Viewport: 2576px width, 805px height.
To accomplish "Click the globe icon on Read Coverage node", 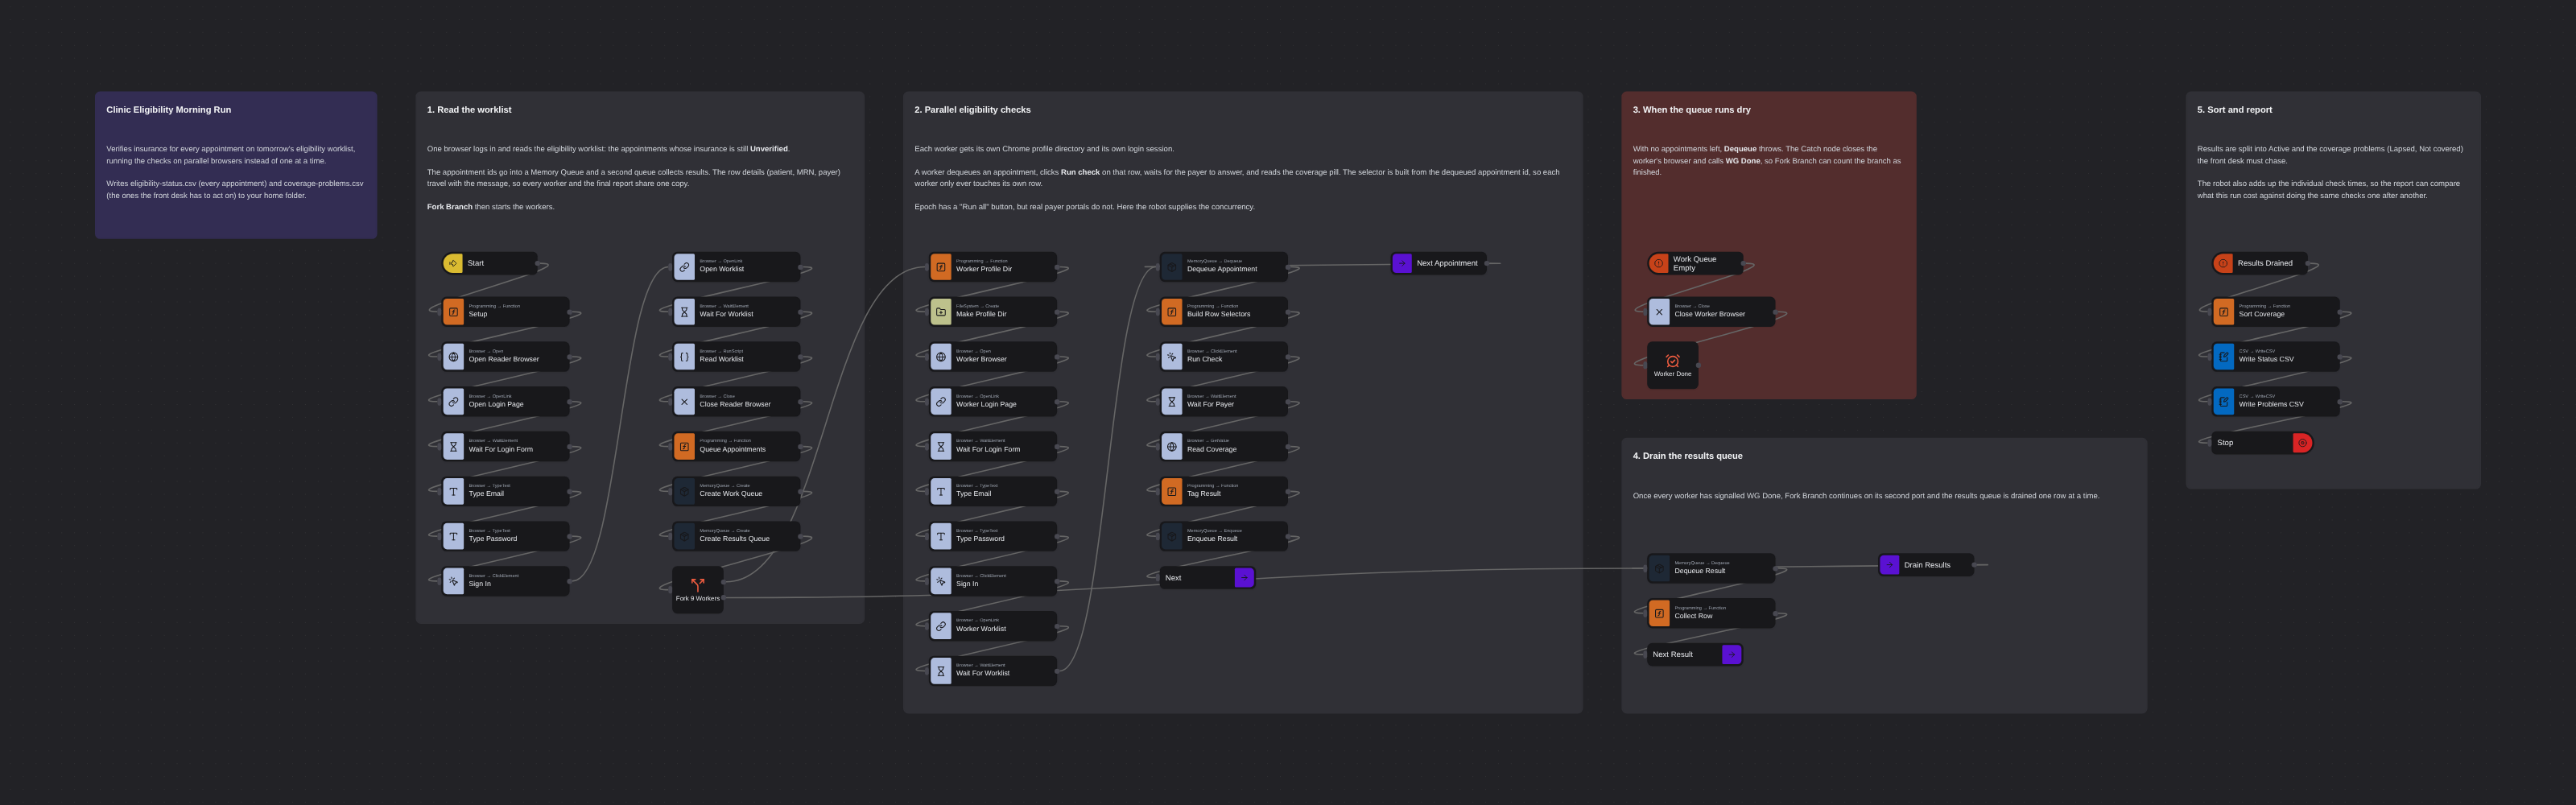I will 1172,447.
